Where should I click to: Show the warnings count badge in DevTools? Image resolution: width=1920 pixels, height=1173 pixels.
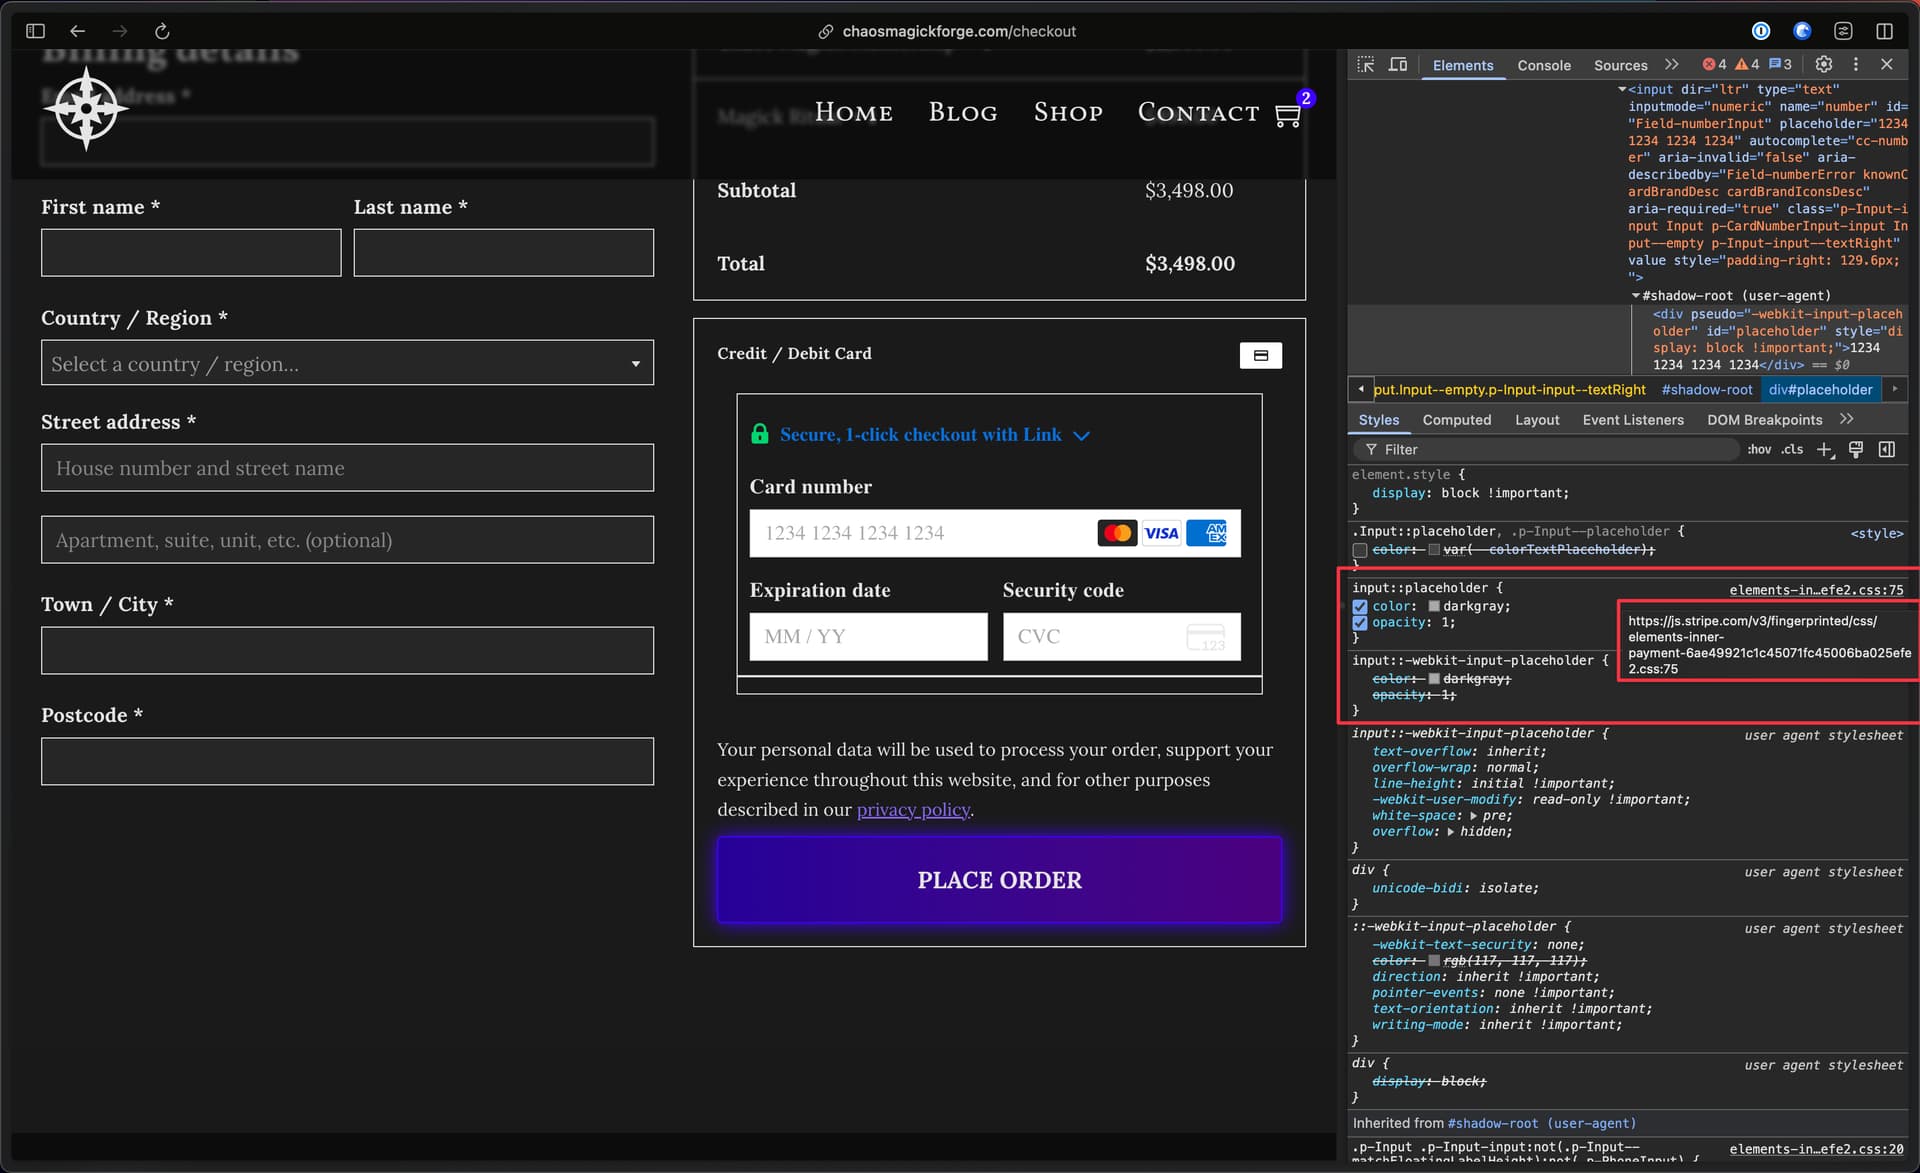(x=1747, y=64)
